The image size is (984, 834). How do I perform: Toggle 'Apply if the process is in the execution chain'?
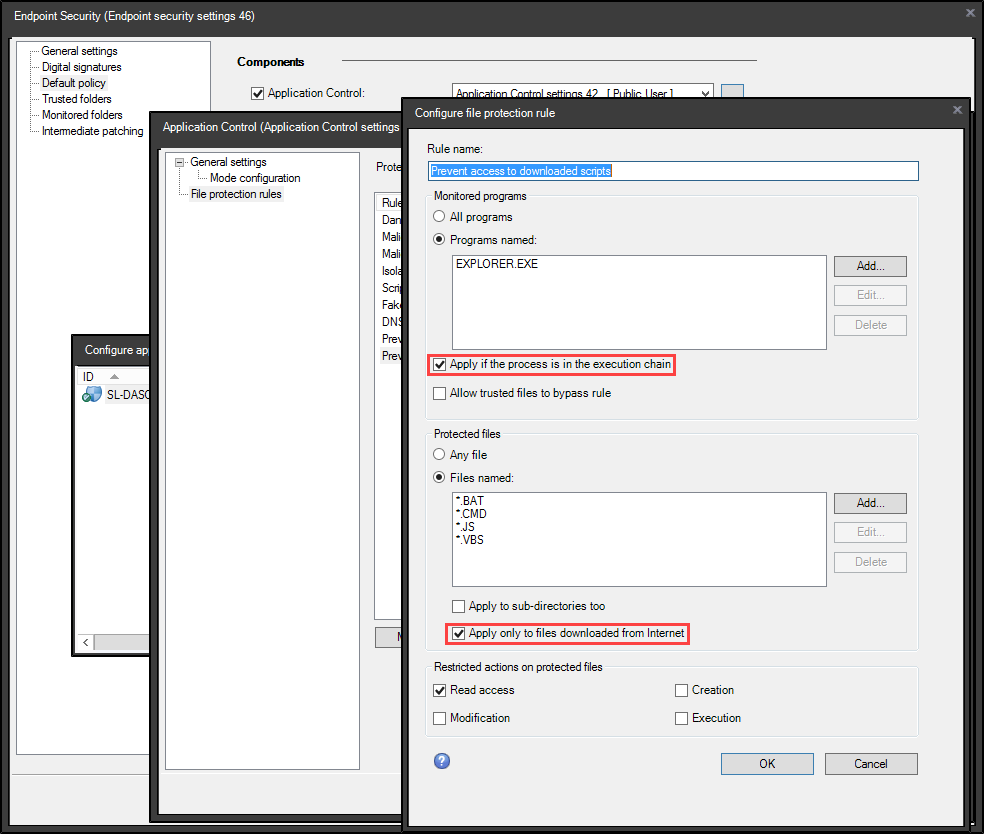click(440, 365)
